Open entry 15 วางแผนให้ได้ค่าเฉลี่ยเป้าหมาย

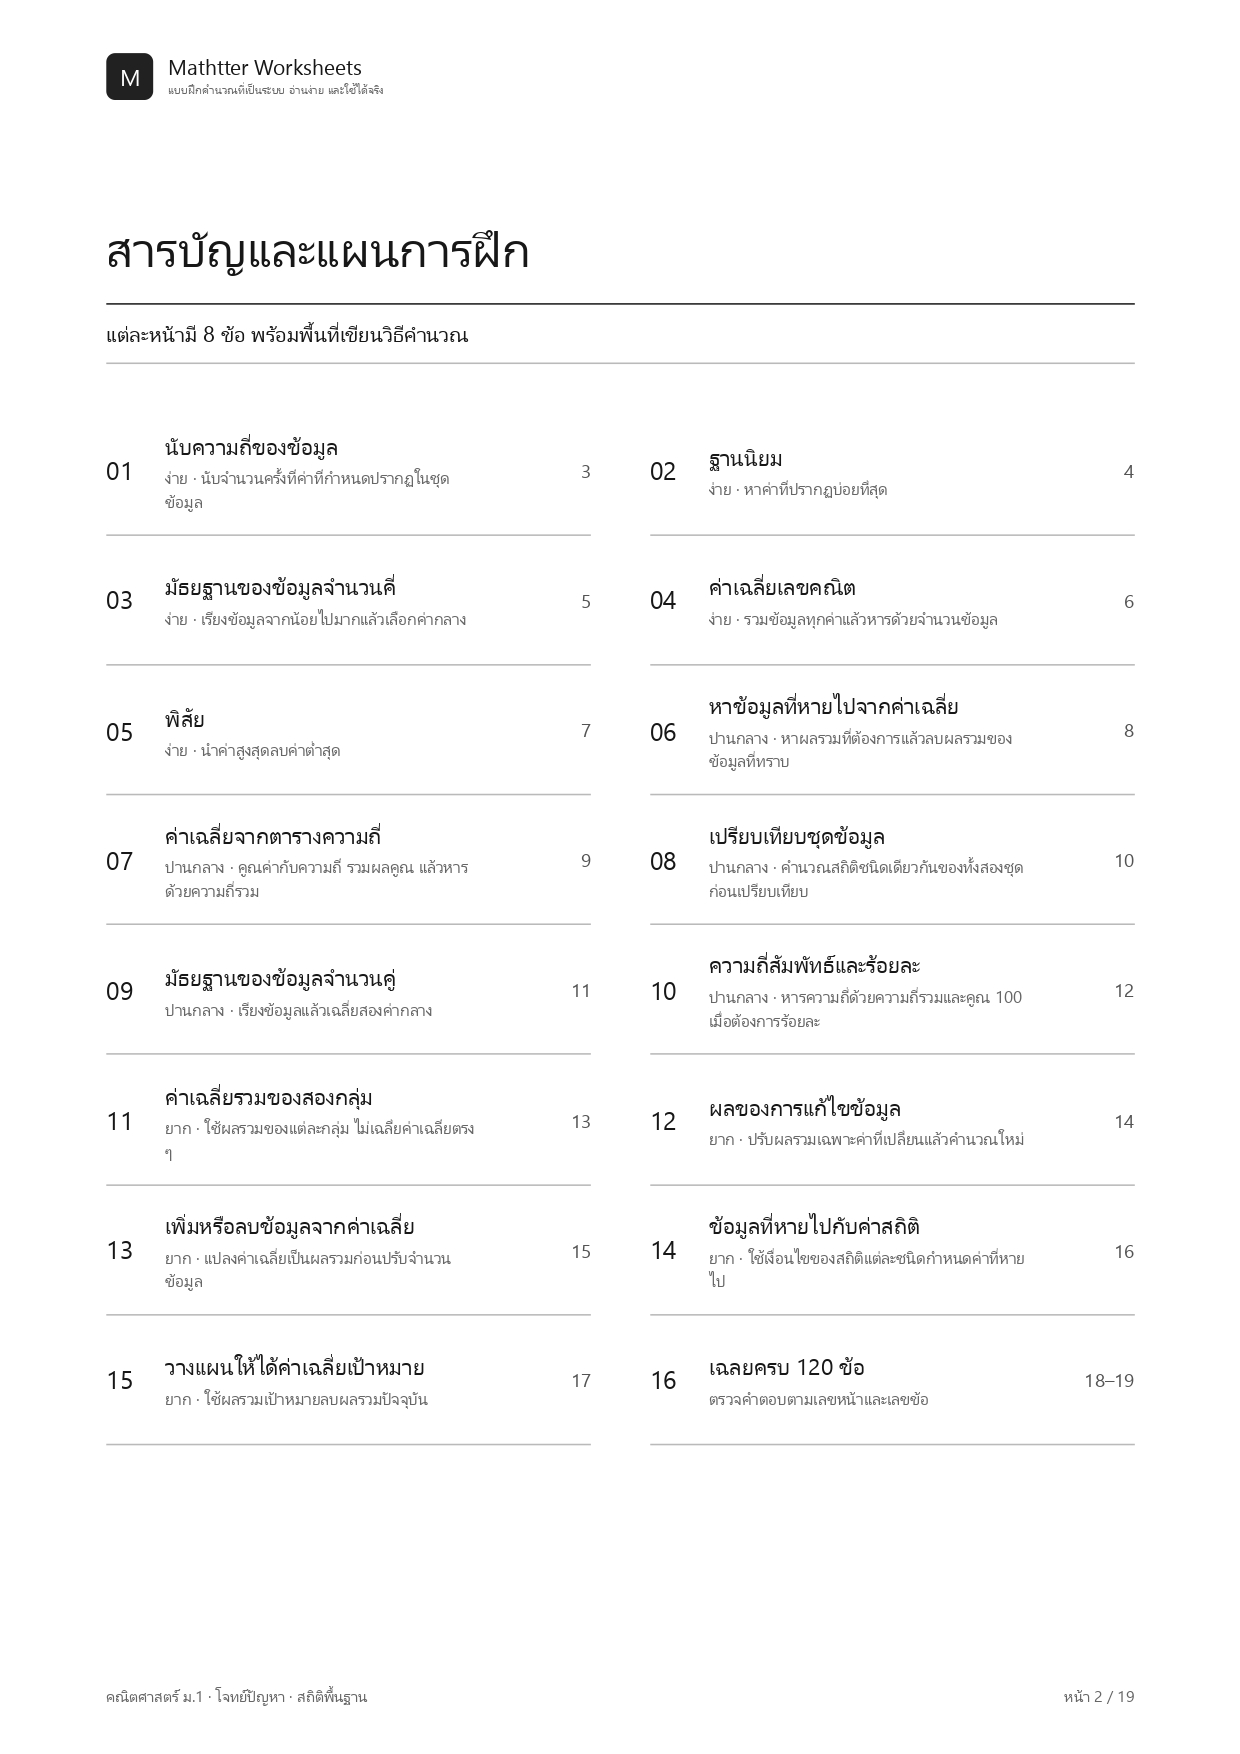click(x=348, y=1381)
